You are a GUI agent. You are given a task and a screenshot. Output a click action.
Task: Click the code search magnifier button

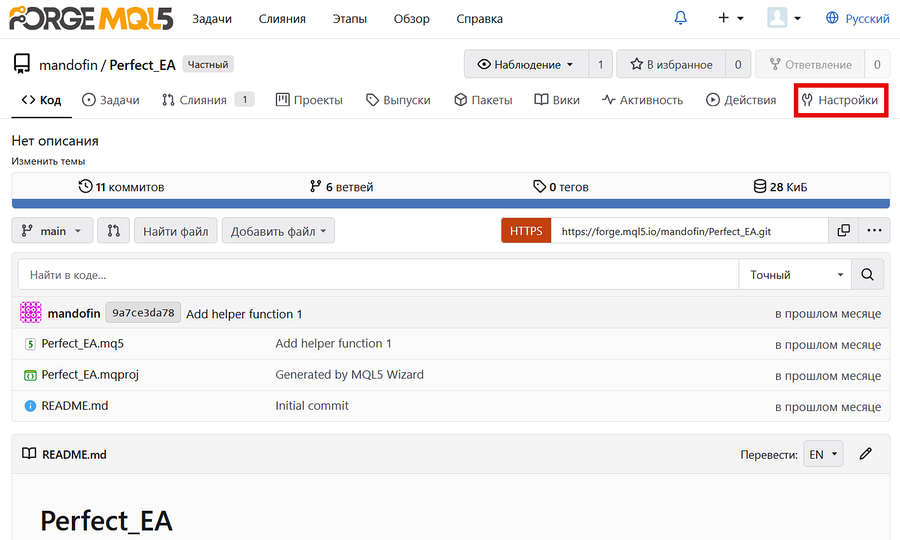[867, 275]
